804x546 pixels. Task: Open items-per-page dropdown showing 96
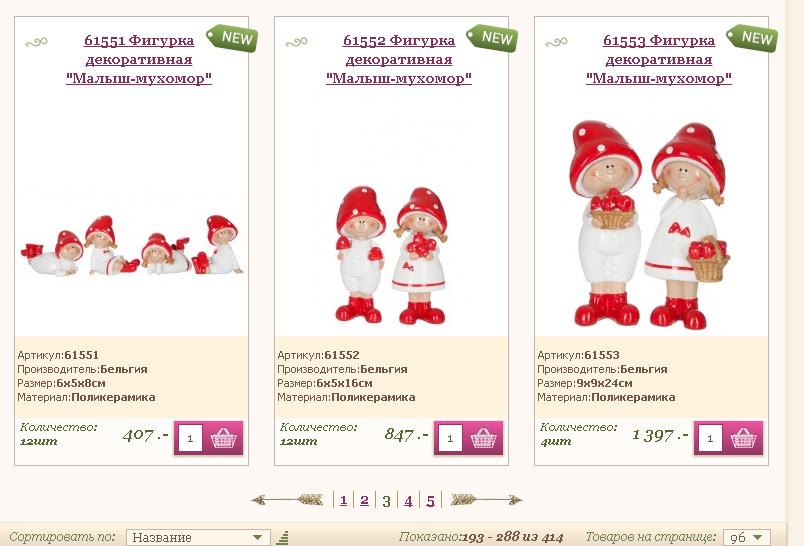click(747, 537)
